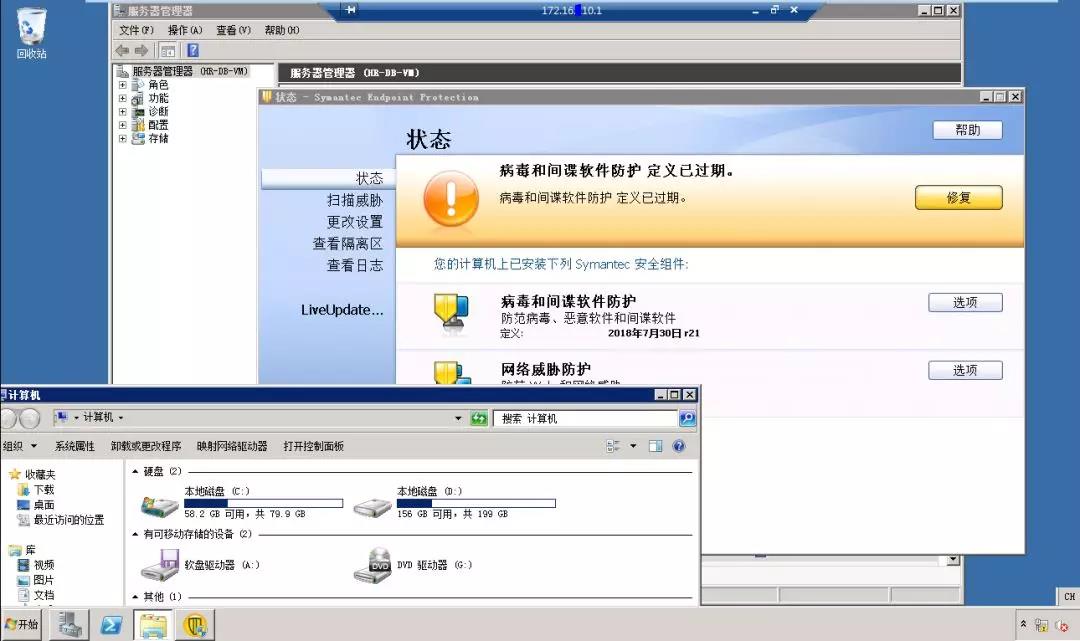1080x641 pixels.
Task: Expand the 配置 tree node
Action: pyautogui.click(x=123, y=125)
